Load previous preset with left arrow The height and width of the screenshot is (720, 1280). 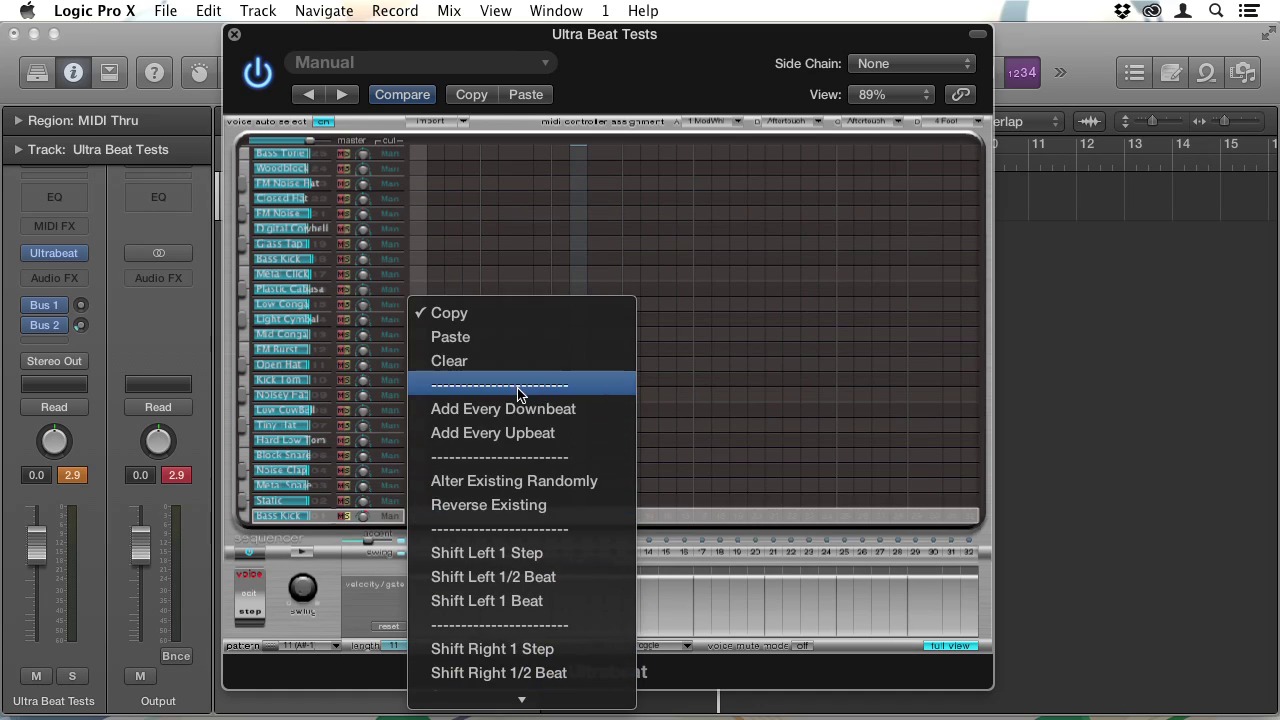[x=309, y=94]
